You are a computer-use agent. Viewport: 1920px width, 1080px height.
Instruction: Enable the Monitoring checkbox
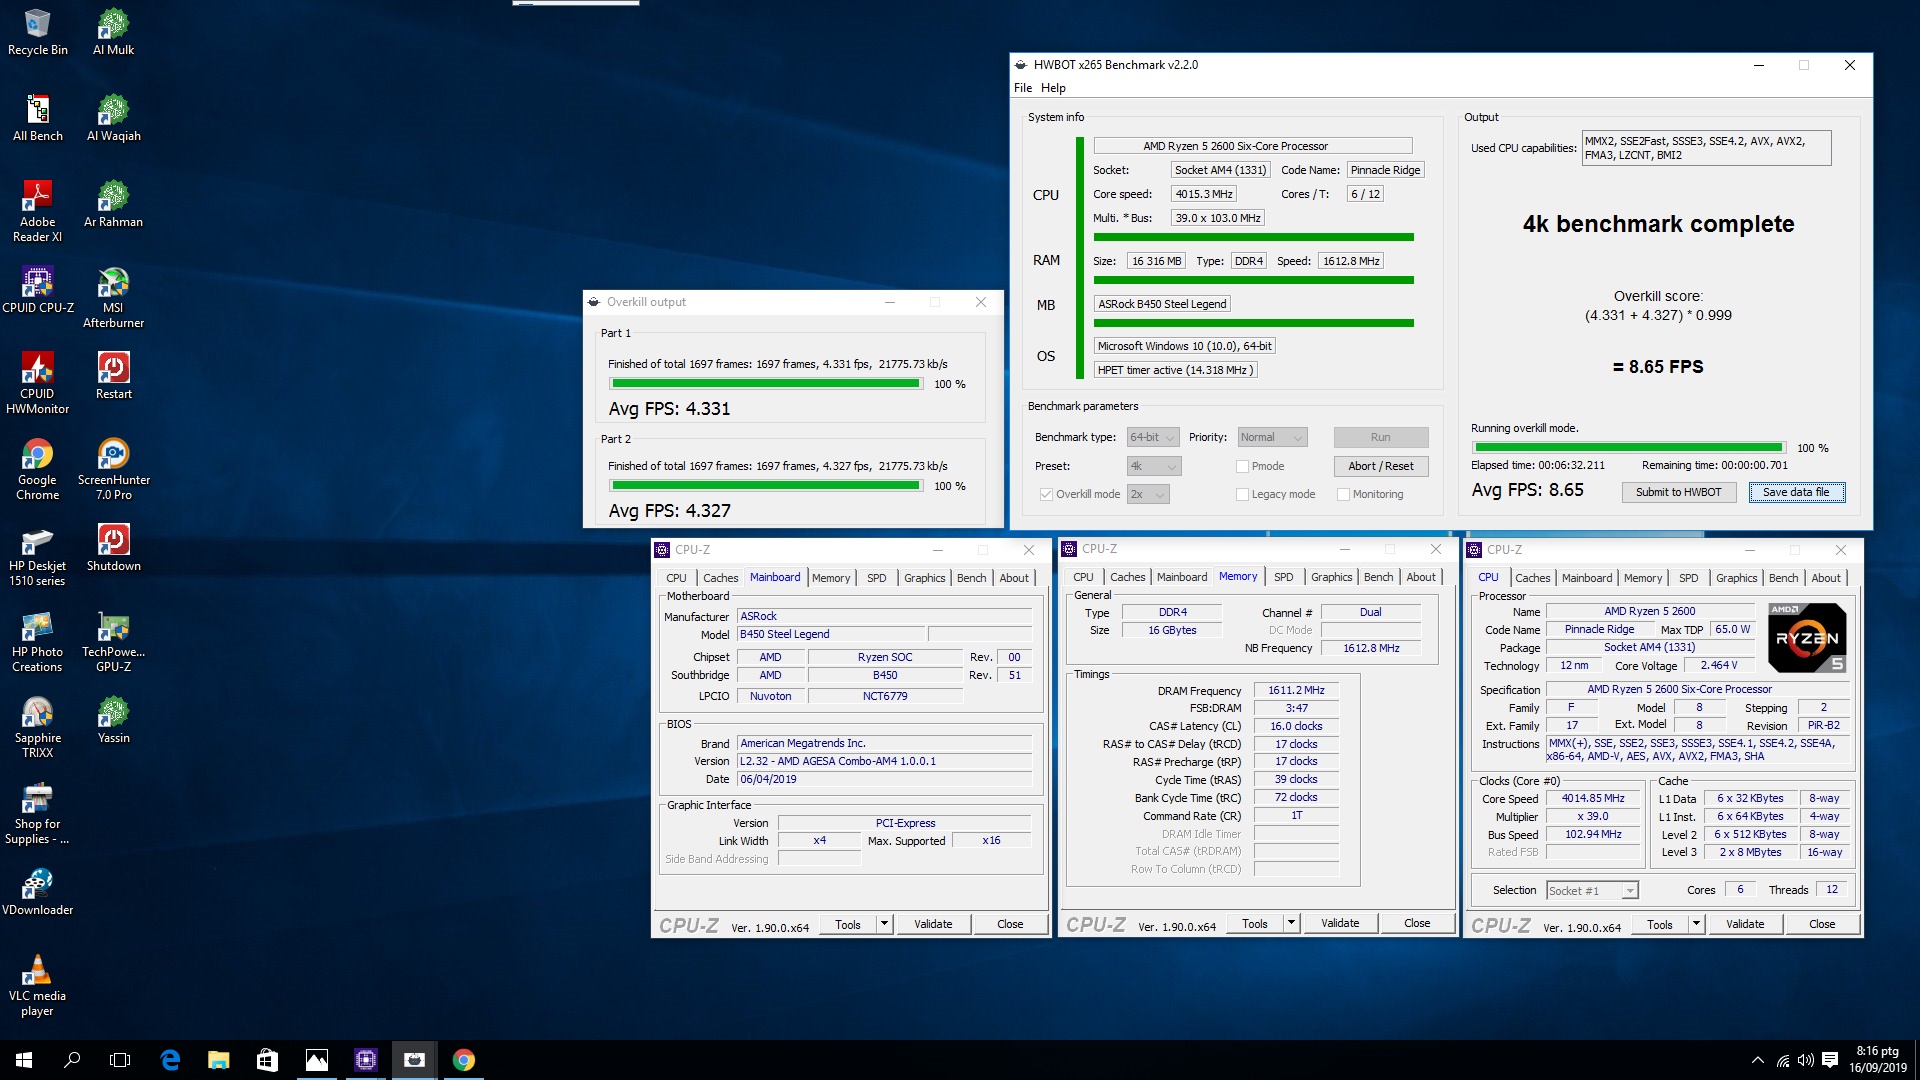1343,494
